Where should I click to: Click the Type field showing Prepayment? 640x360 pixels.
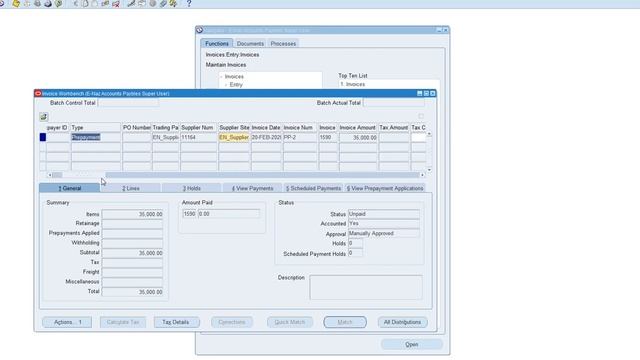96,137
